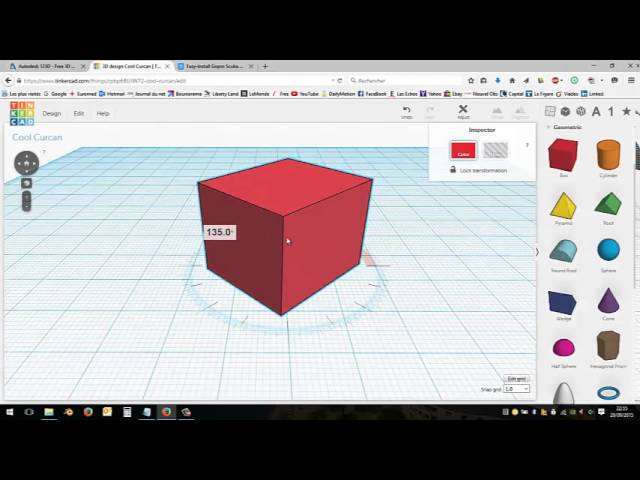This screenshot has height=480, width=640.
Task: Click the taskbar clock
Action: (621, 412)
